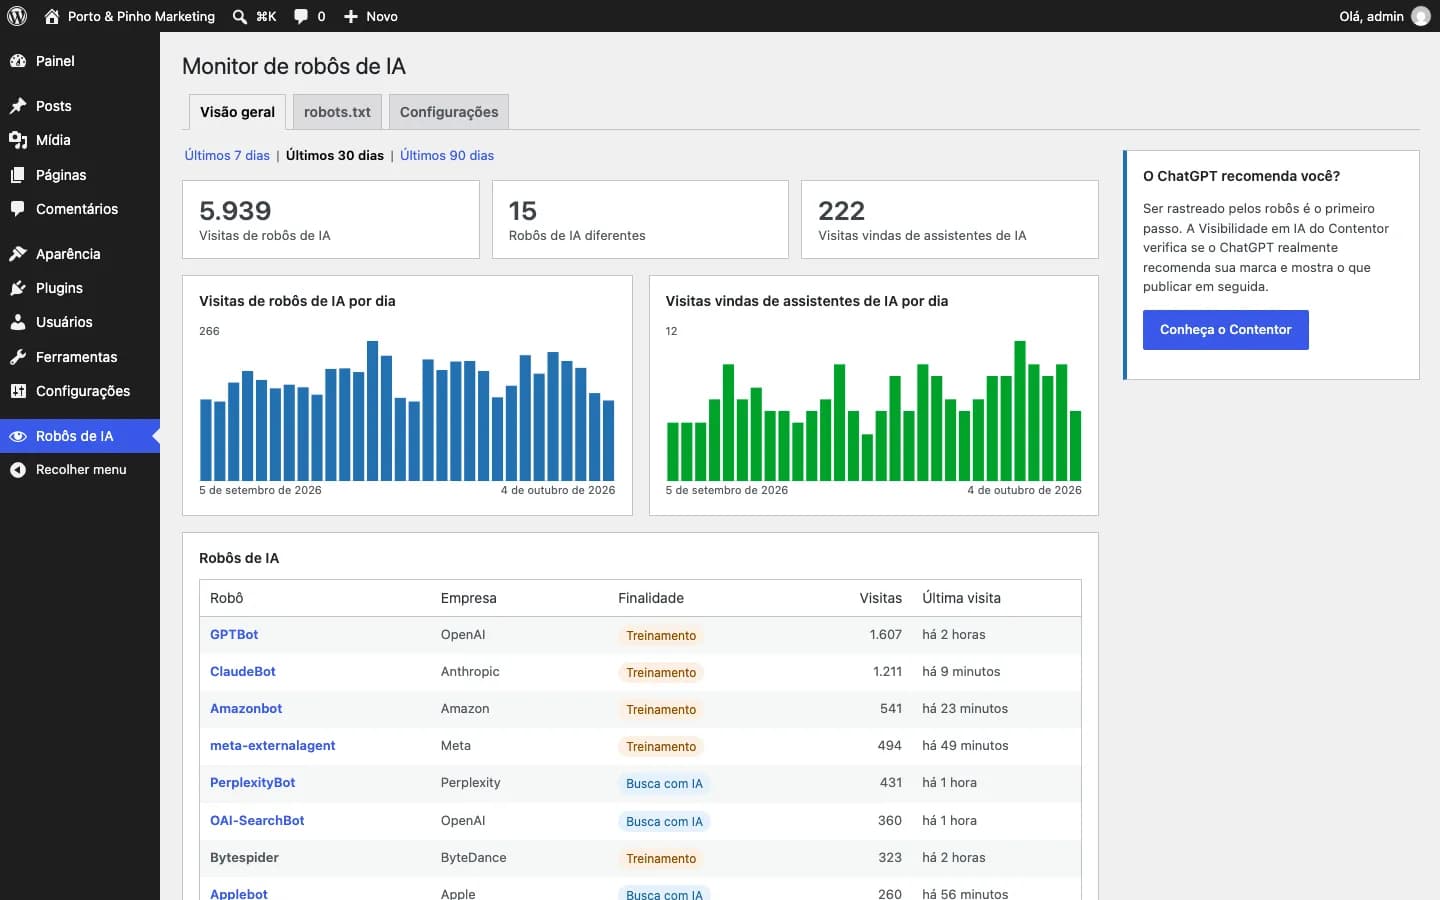Image resolution: width=1440 pixels, height=900 pixels.
Task: Switch to the robots.txt tab
Action: click(x=337, y=112)
